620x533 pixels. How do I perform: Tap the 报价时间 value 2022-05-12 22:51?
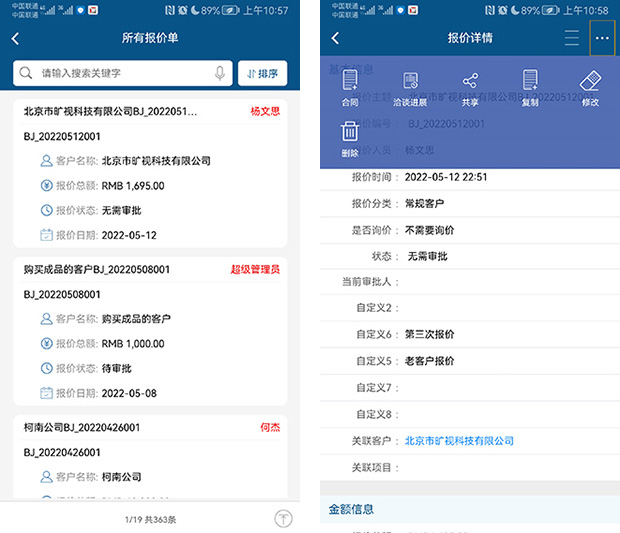click(x=446, y=177)
